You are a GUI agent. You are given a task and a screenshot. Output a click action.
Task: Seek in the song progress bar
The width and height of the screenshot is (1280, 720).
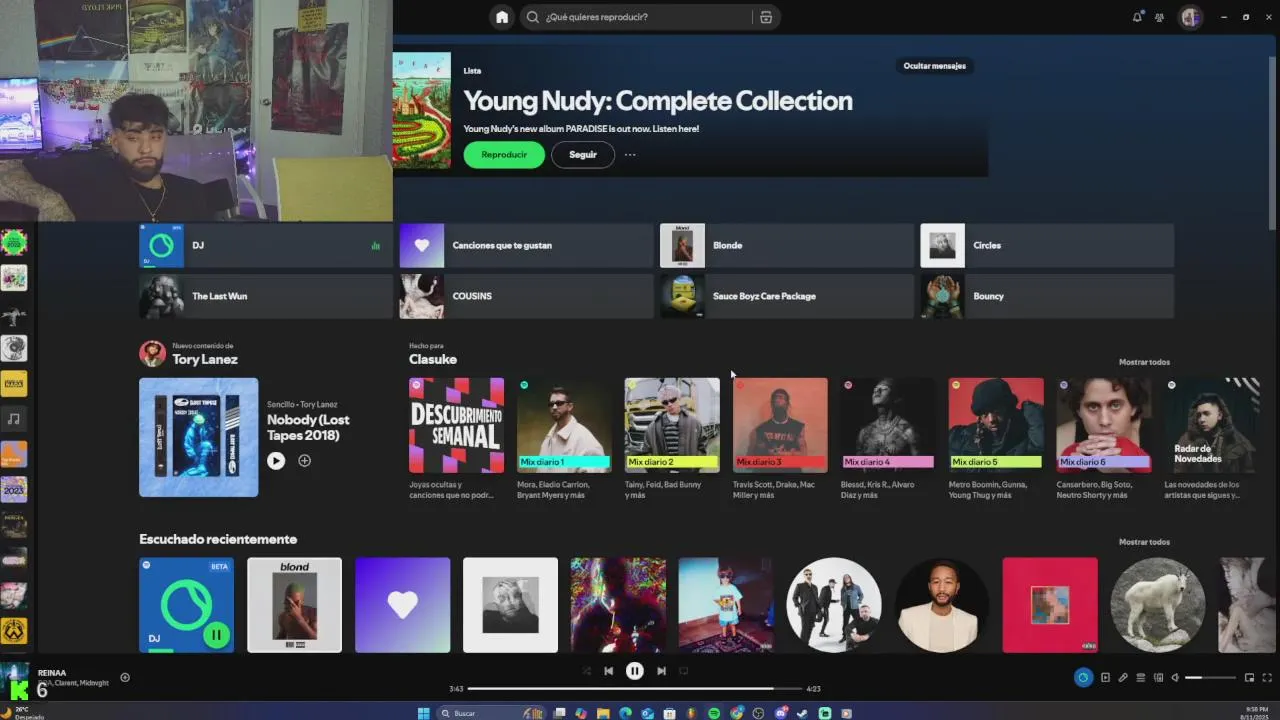click(x=635, y=688)
